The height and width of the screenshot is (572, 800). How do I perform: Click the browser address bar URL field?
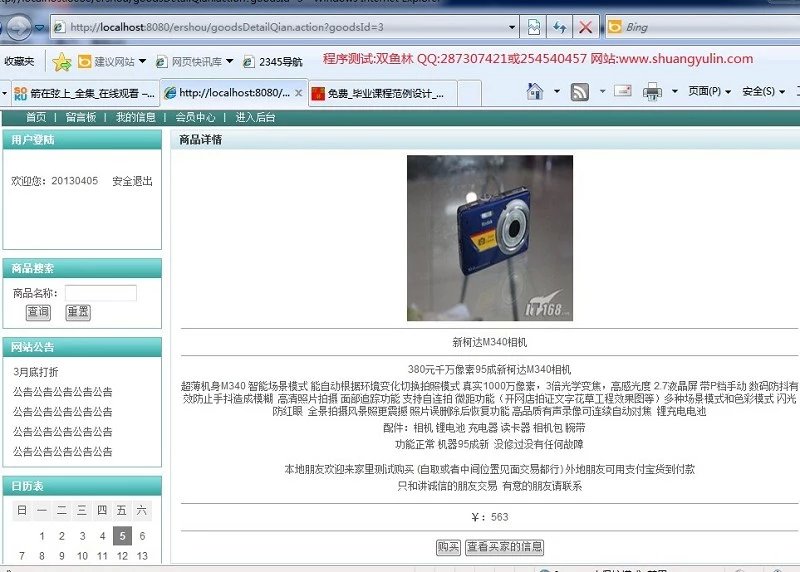pyautogui.click(x=286, y=27)
